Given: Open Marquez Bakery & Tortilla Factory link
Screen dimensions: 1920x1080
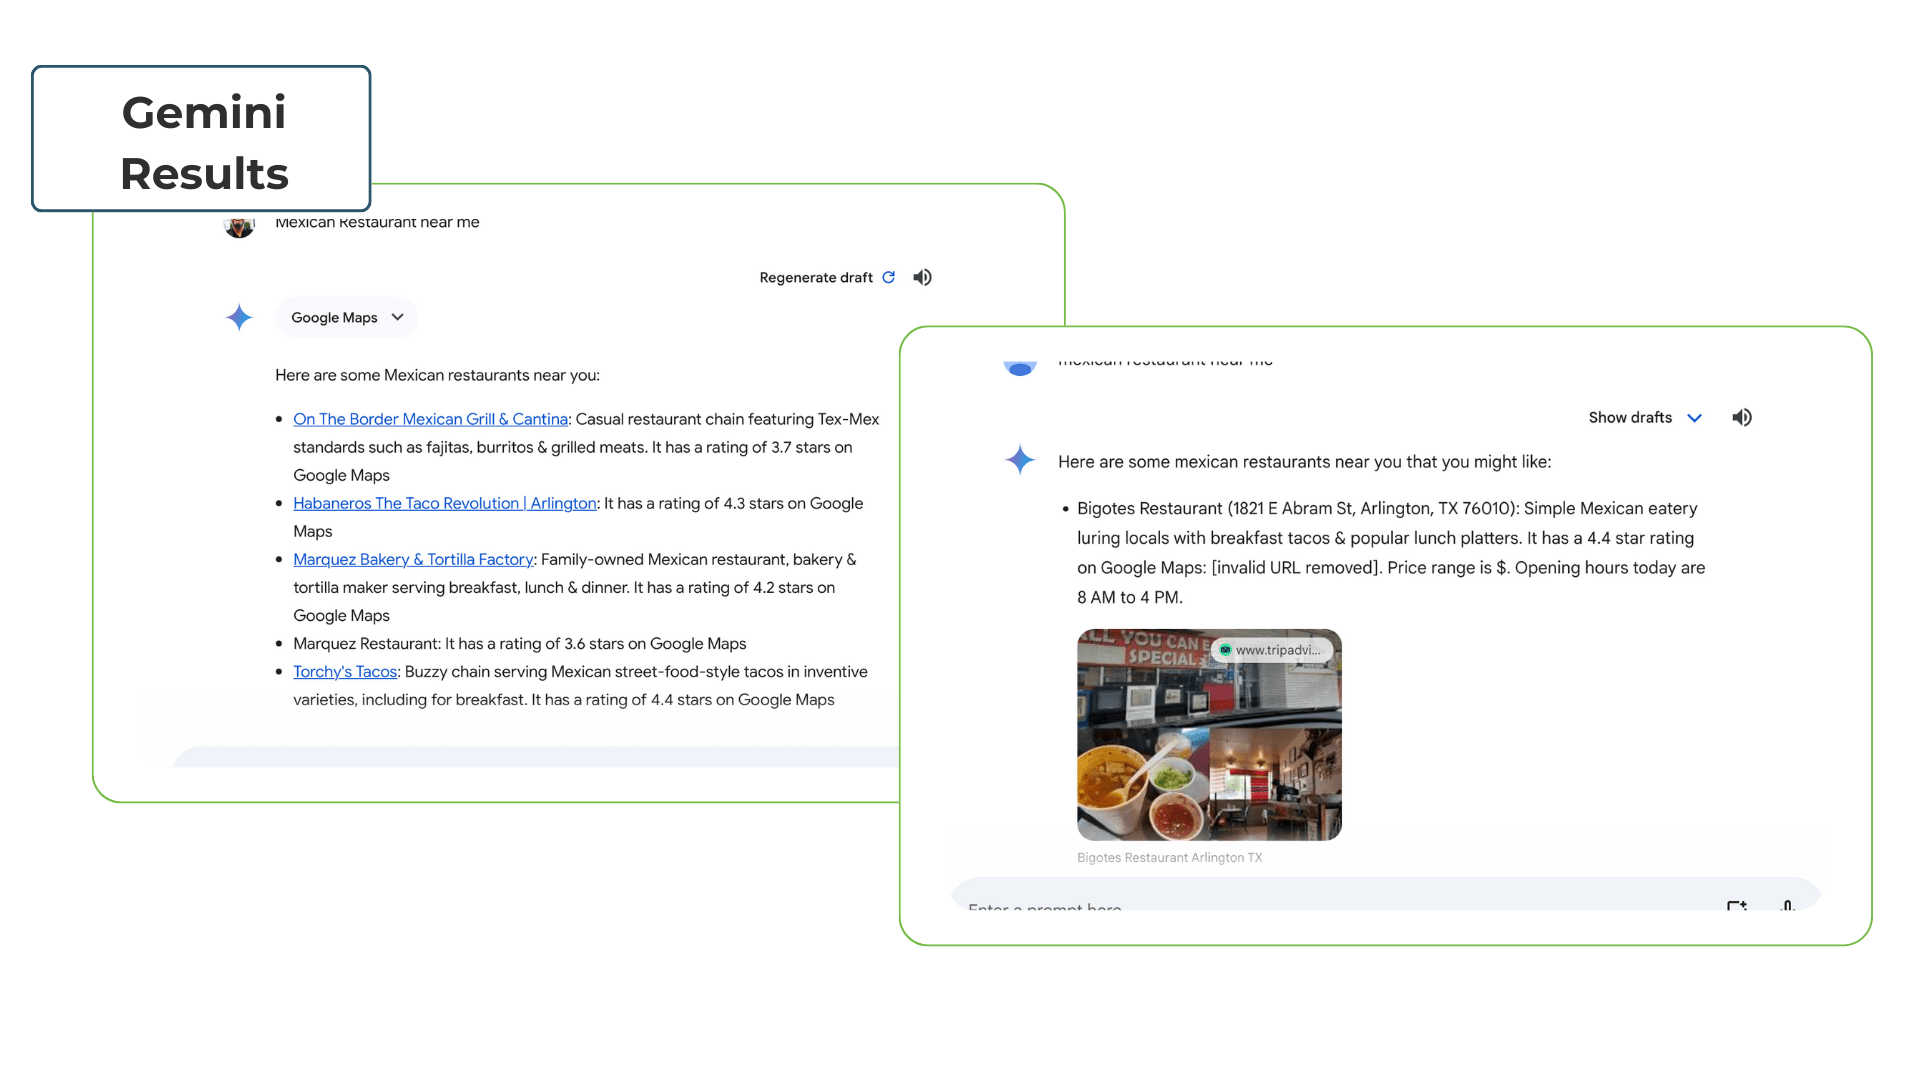Looking at the screenshot, I should [x=412, y=559].
